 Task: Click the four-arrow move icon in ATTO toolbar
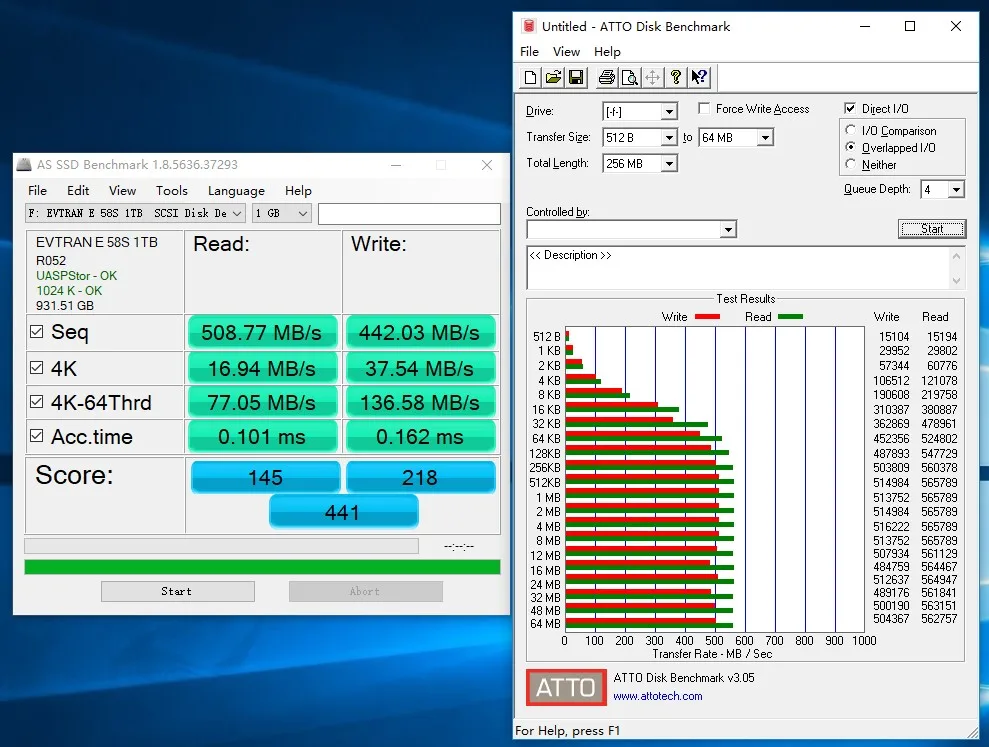click(653, 78)
